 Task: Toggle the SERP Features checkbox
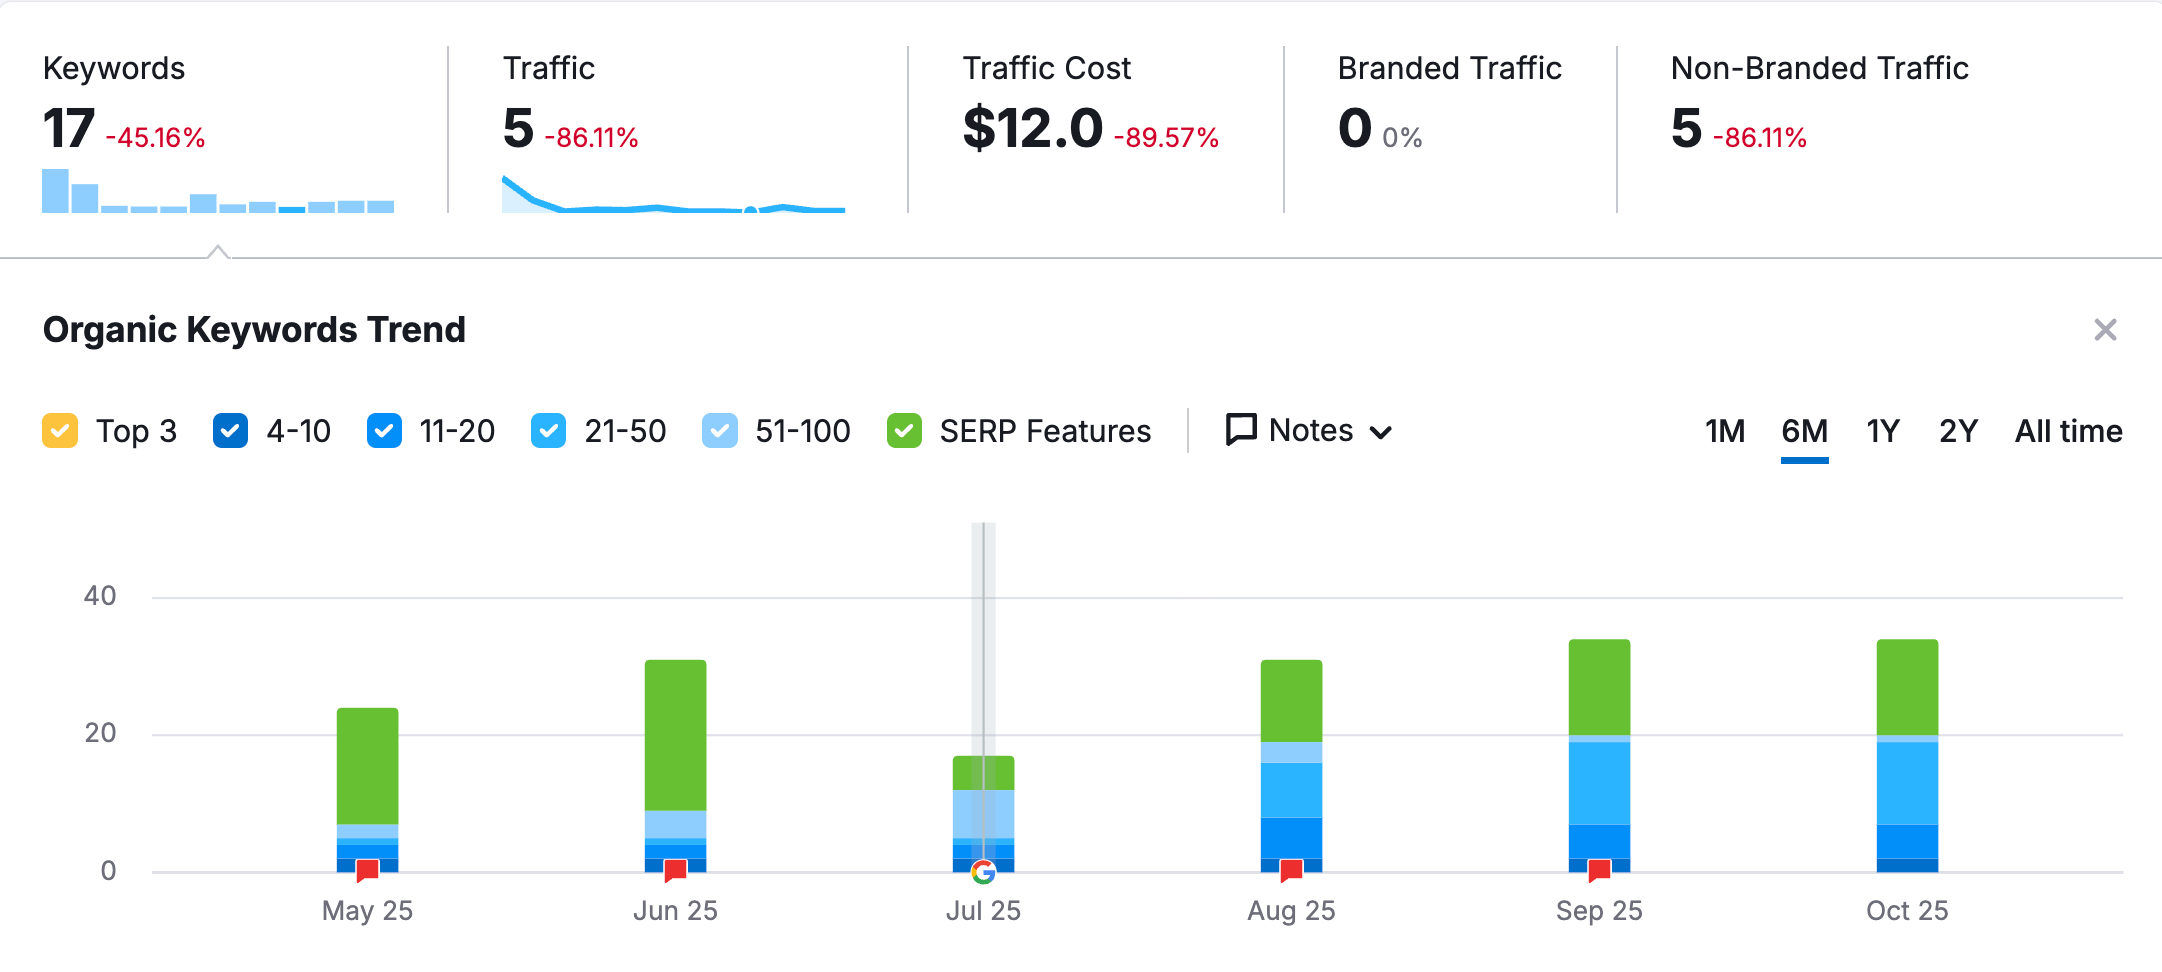click(x=905, y=430)
